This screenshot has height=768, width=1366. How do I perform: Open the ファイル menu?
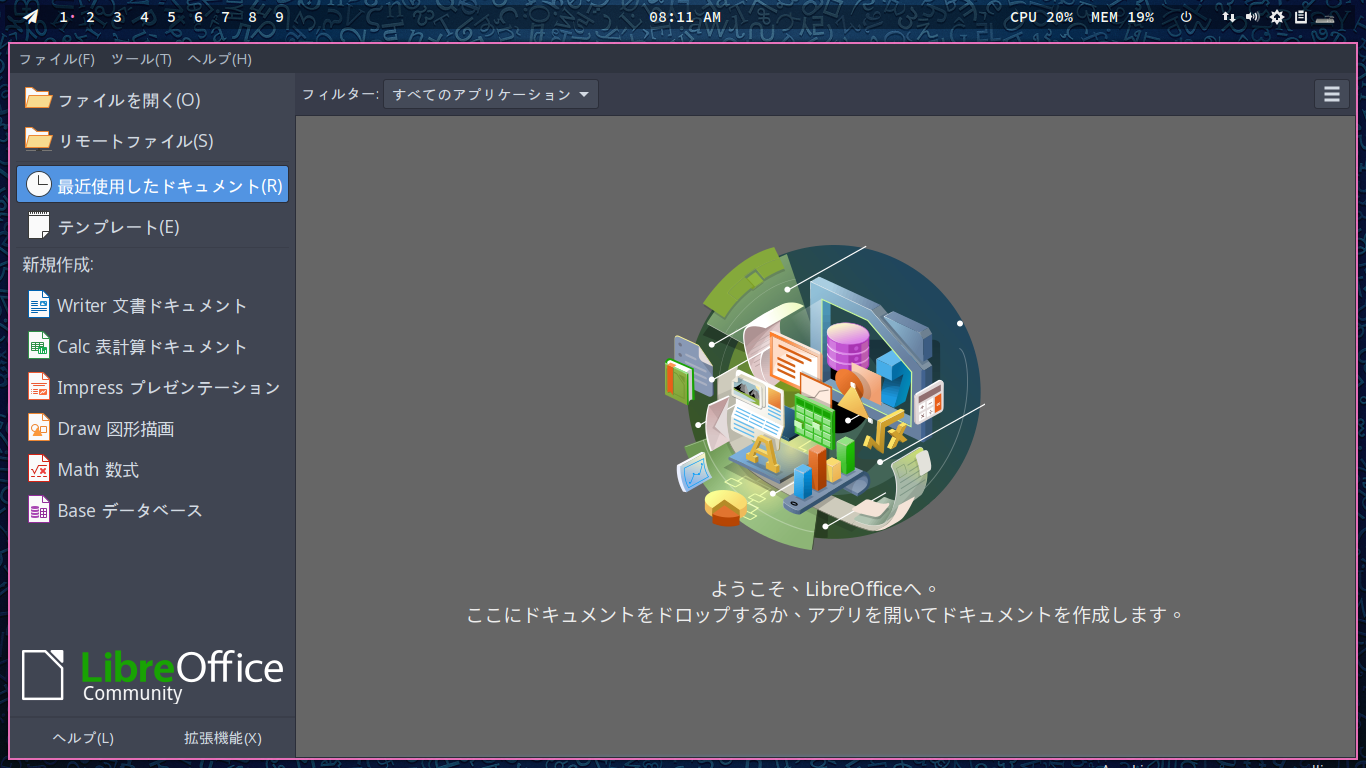tap(57, 59)
